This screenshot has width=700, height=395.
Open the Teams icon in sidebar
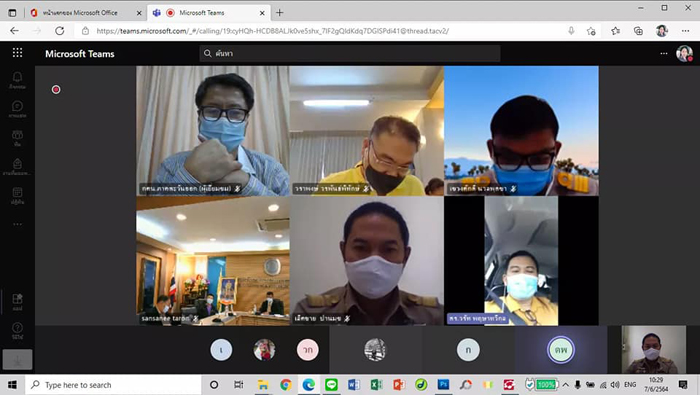17,138
